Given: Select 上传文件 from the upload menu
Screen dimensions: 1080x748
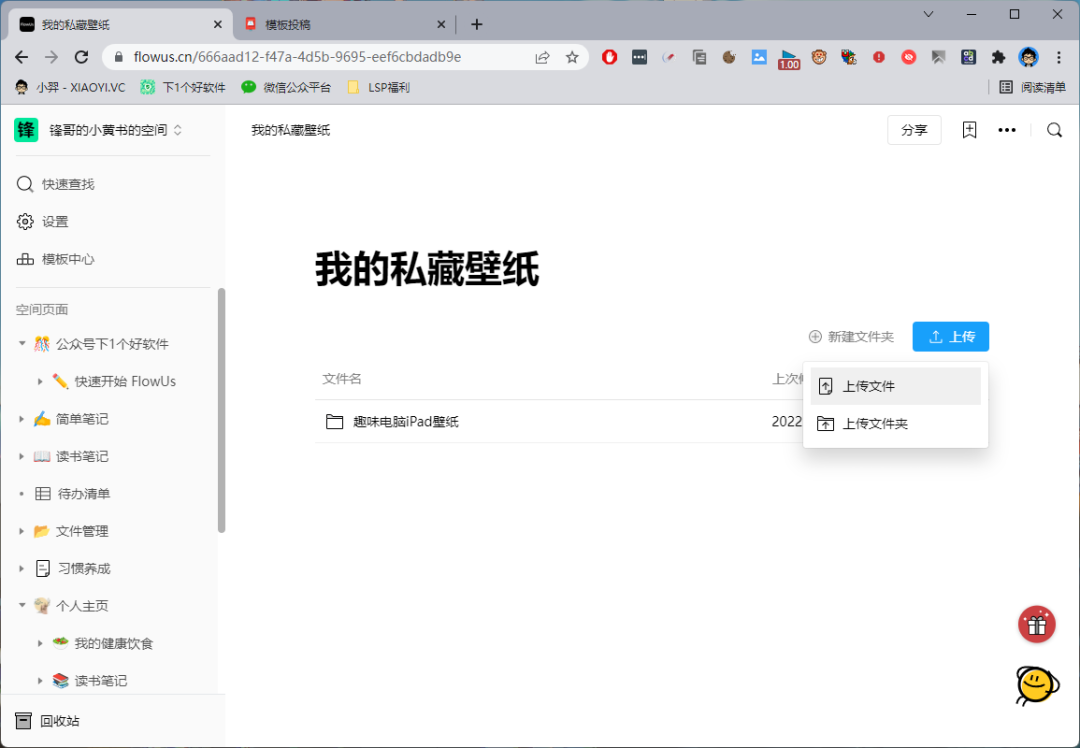Looking at the screenshot, I should click(x=895, y=386).
